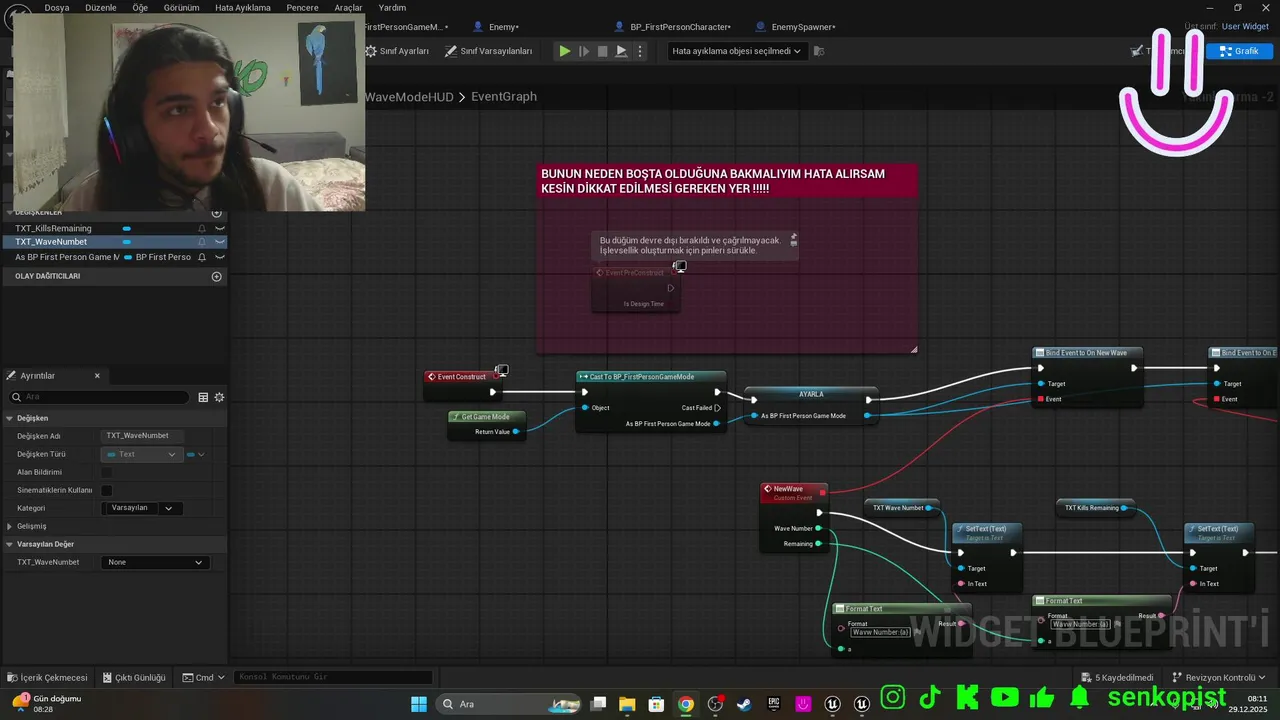Open the Araçlar menu
Viewport: 1280px width, 720px height.
348,7
